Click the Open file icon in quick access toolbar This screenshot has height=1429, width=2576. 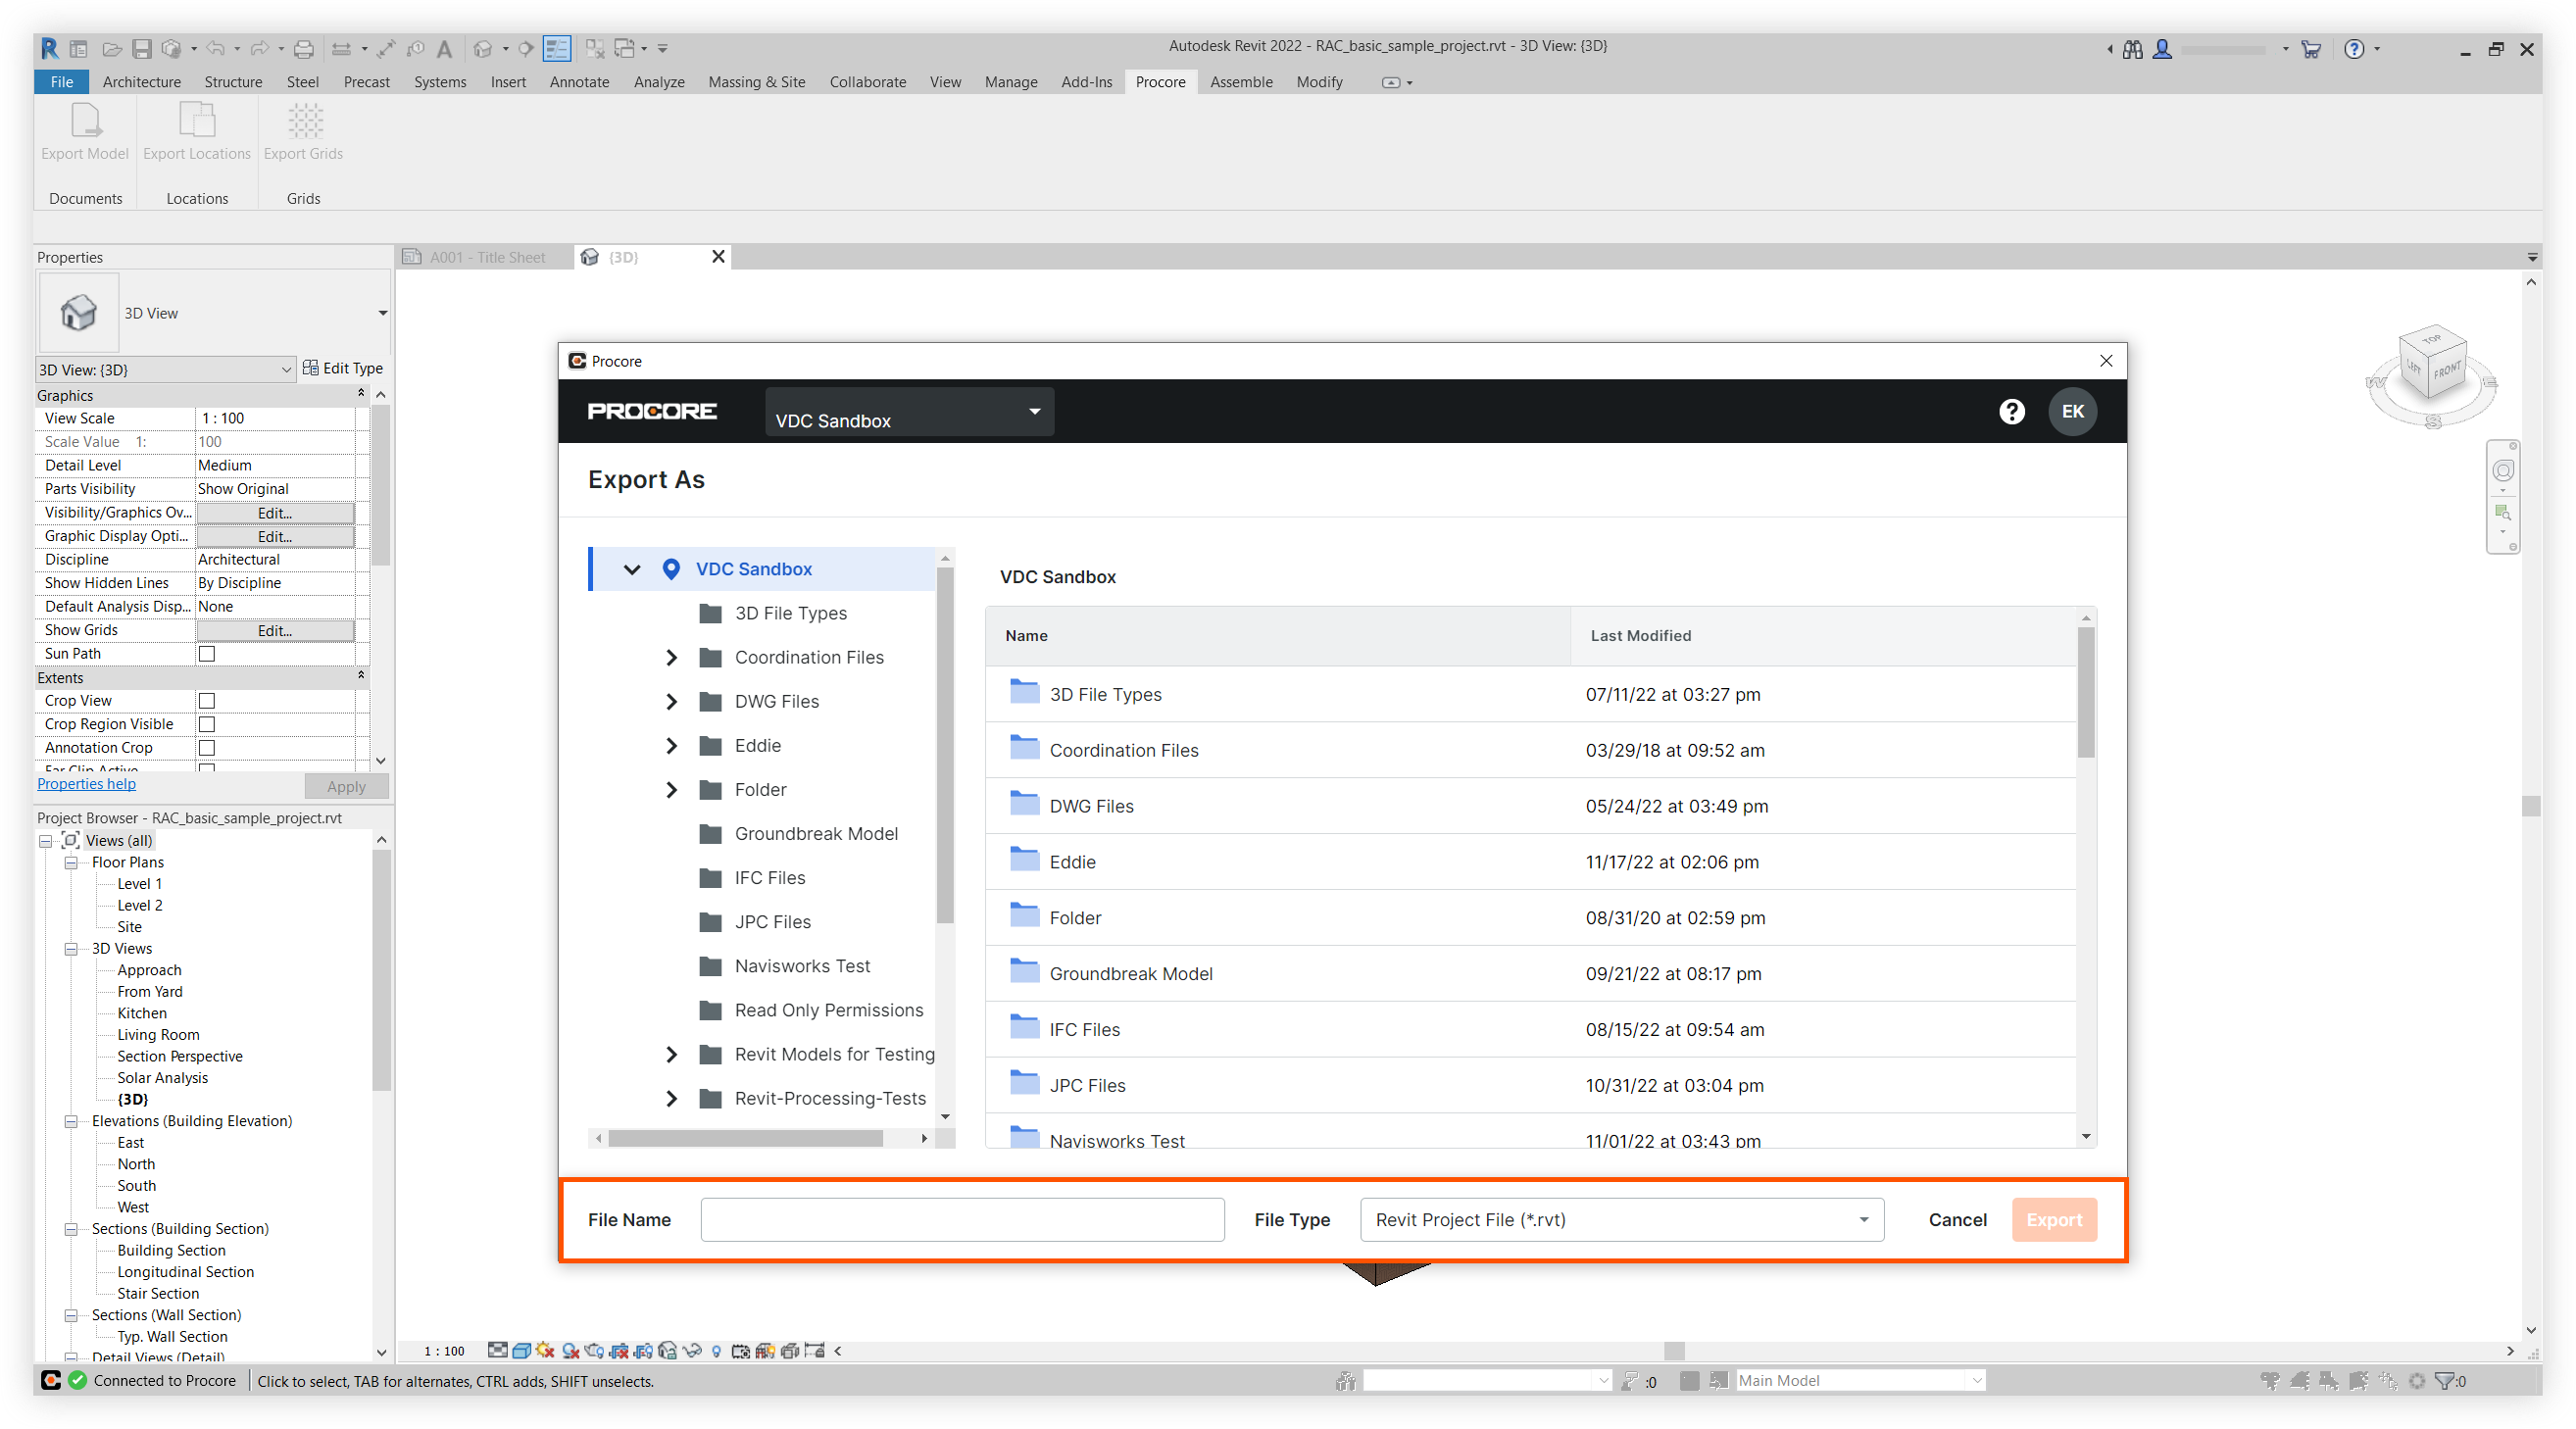pyautogui.click(x=112, y=48)
